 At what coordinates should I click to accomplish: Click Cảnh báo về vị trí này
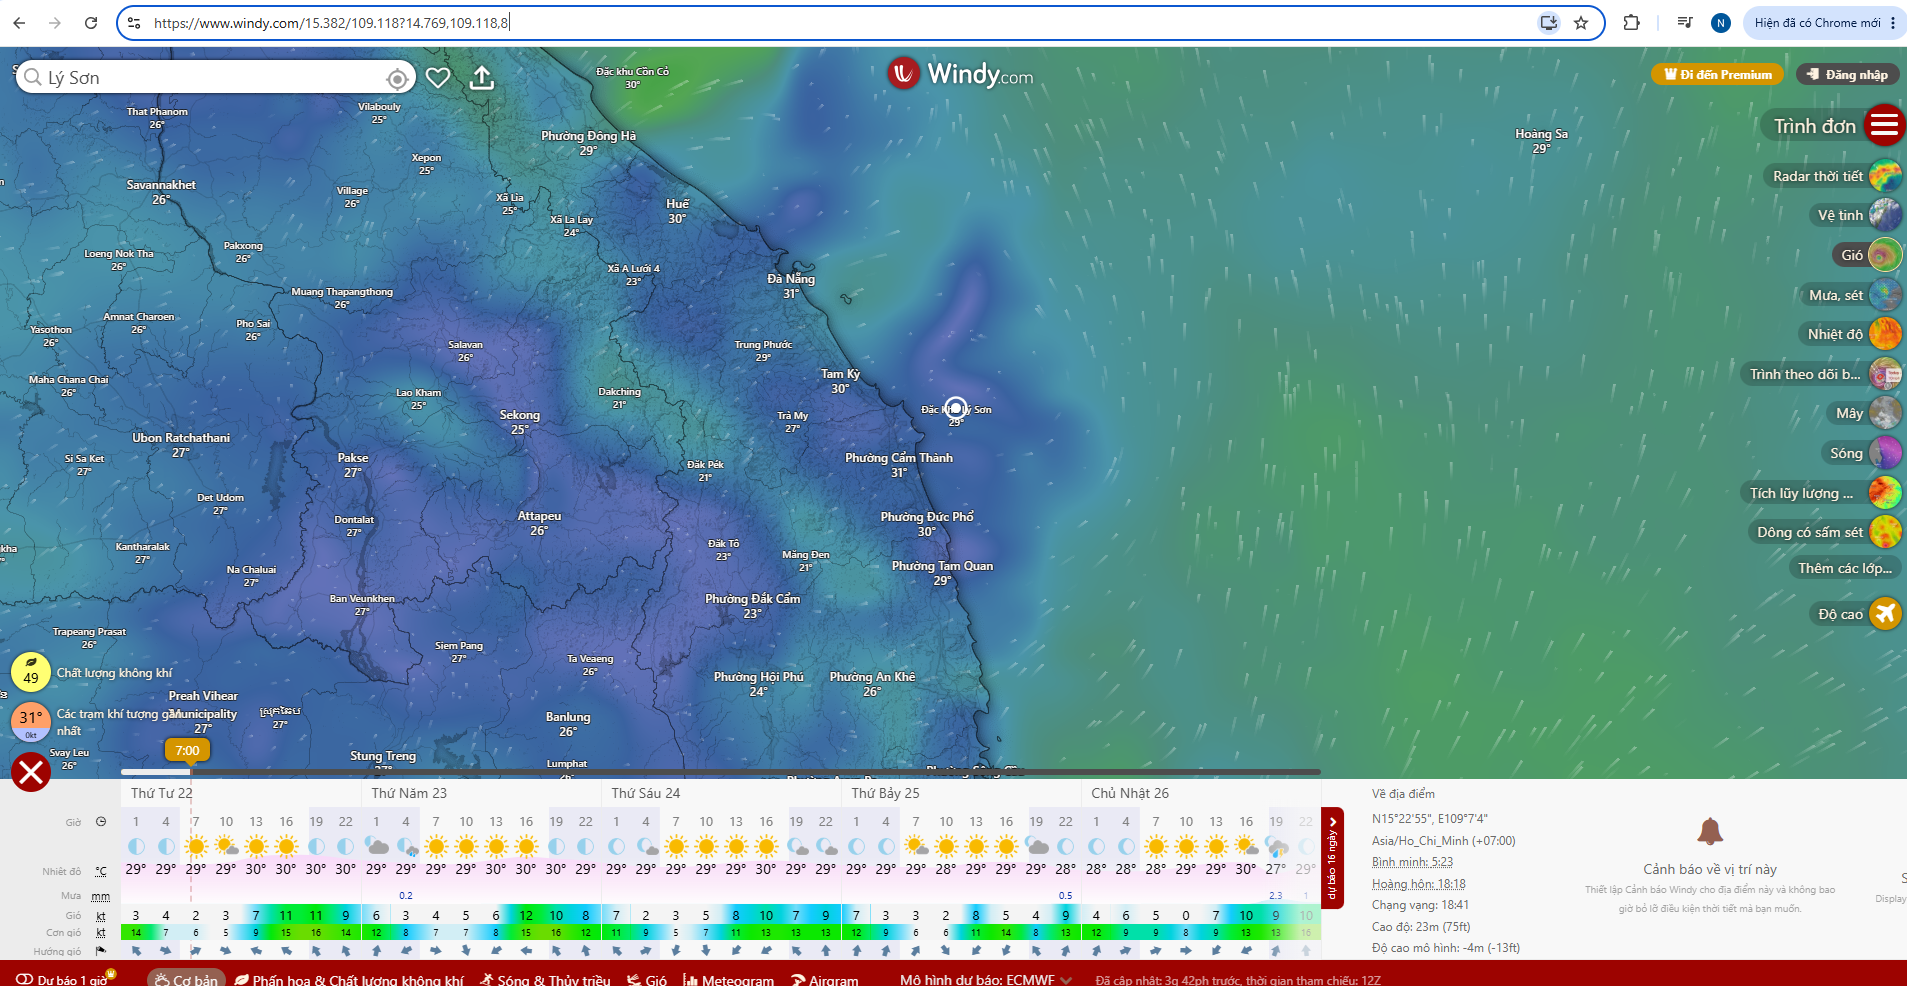pos(1710,869)
